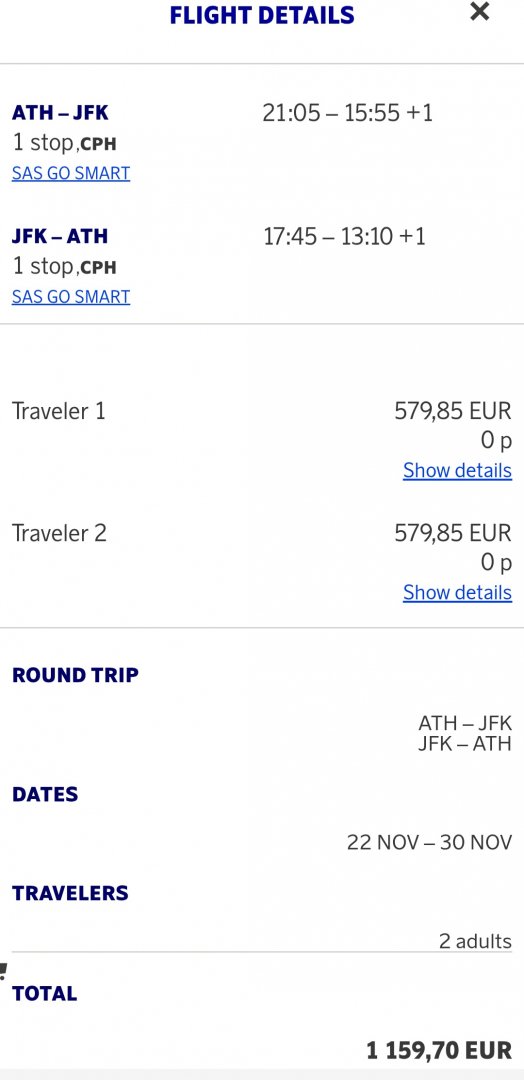Click the Traveler 1 label
This screenshot has width=524, height=1080.
click(x=59, y=411)
